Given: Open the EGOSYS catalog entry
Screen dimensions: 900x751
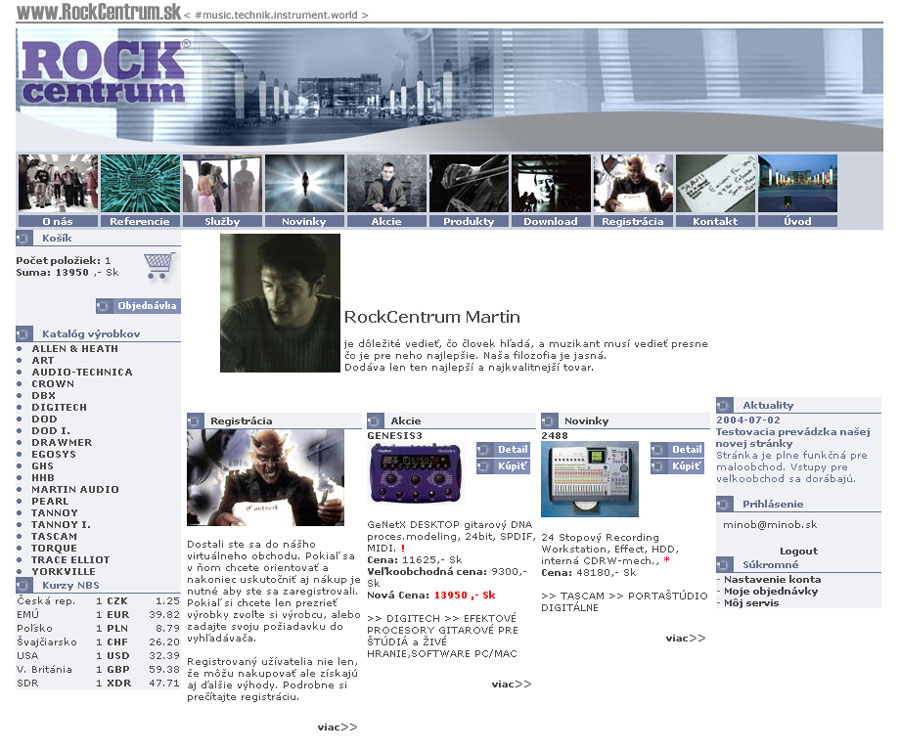Looking at the screenshot, I should pos(53,454).
